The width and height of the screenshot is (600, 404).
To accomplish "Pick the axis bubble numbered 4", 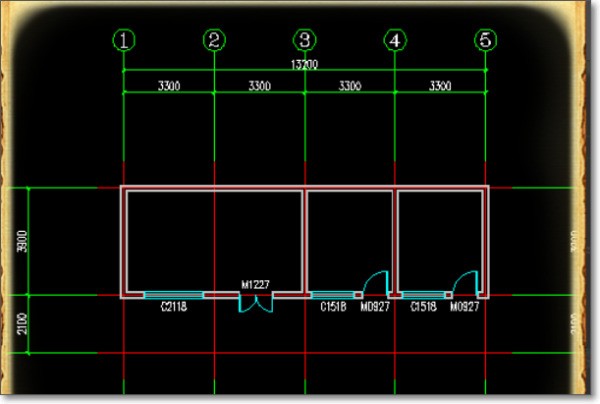I will (x=395, y=40).
